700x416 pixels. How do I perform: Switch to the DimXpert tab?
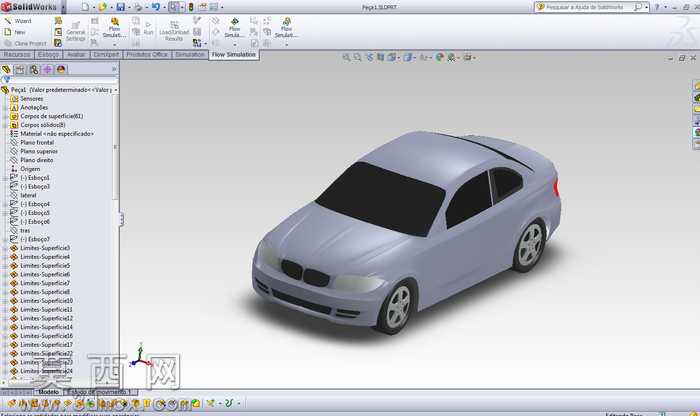(106, 54)
